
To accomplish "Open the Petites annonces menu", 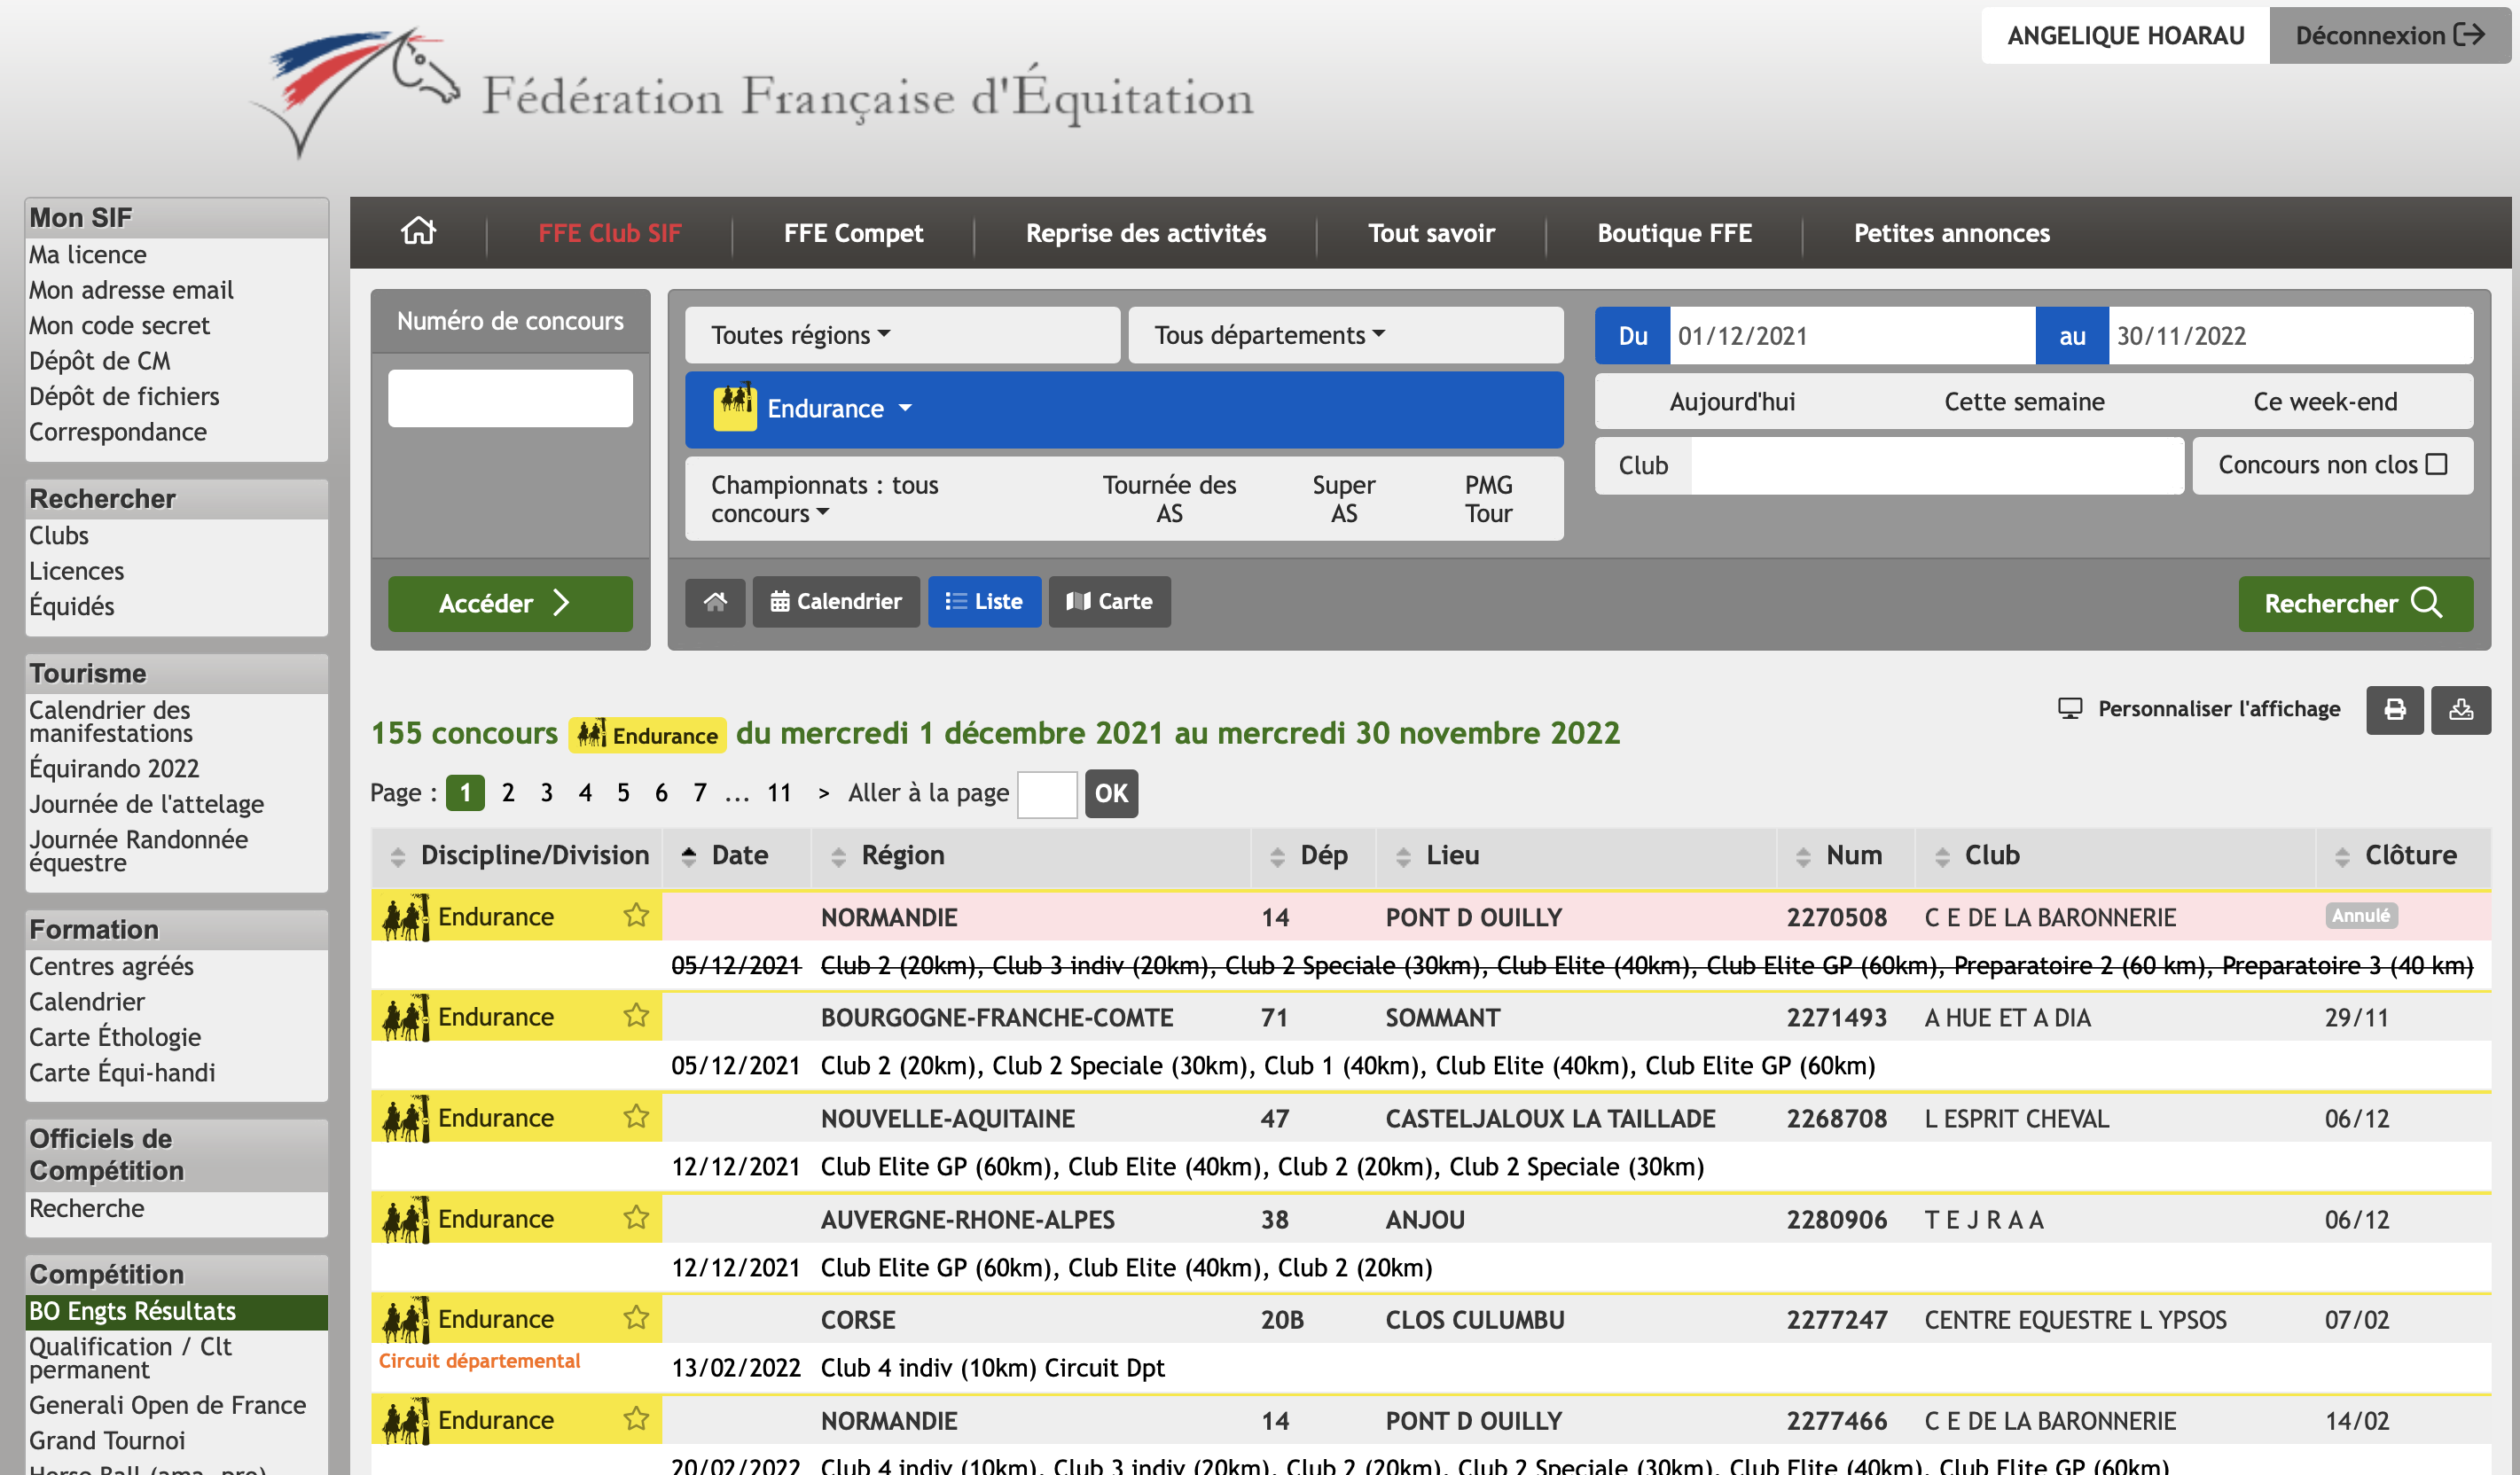I will coord(1951,233).
